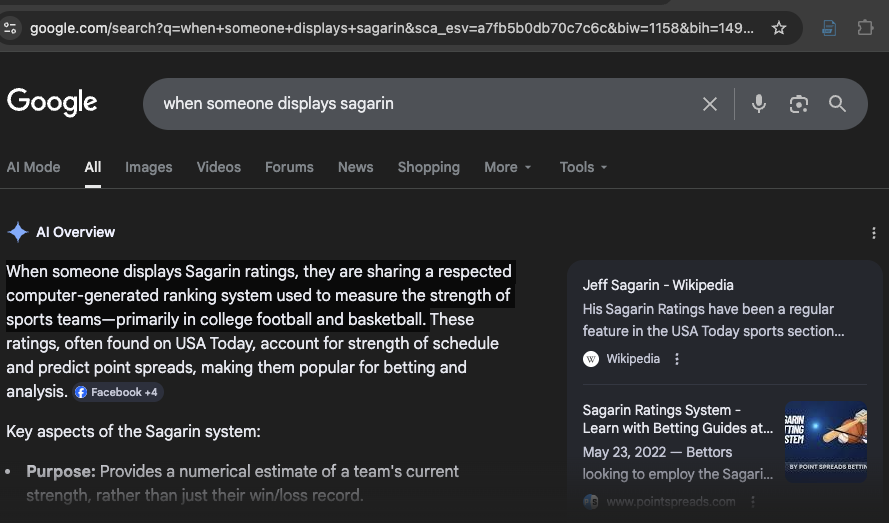
Task: Start voice search with microphone icon
Action: pos(759,104)
